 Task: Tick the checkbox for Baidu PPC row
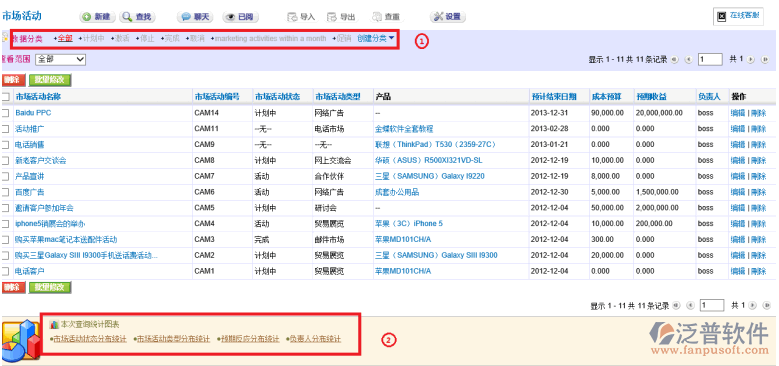coord(6,113)
